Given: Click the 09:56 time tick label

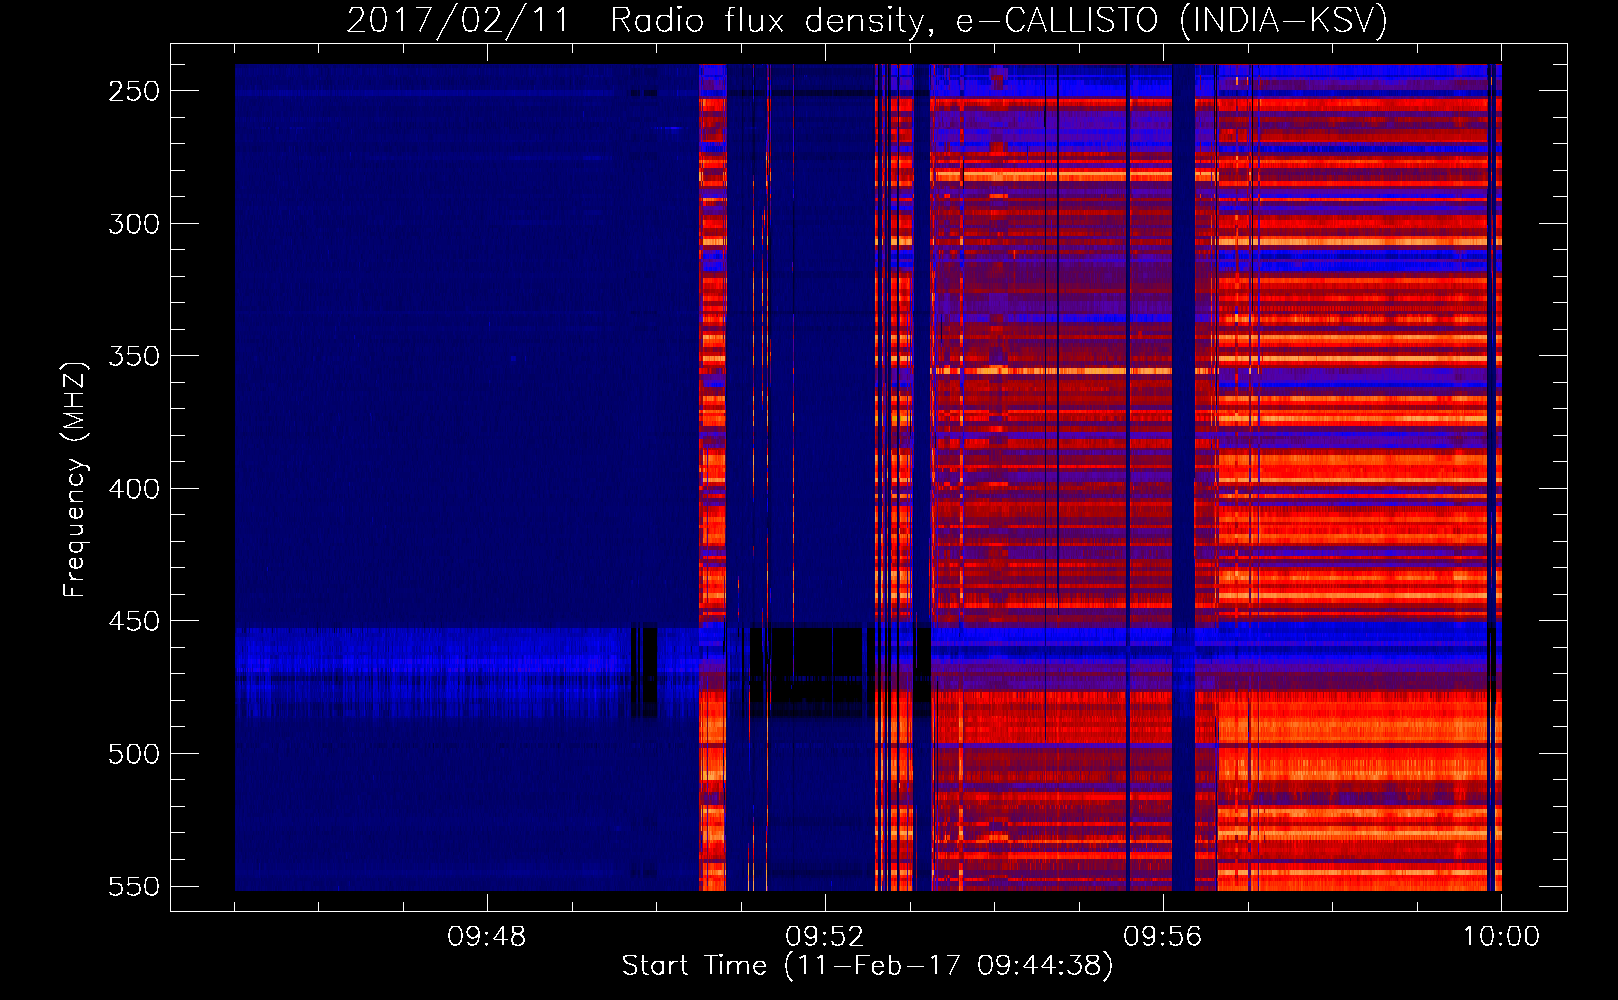Looking at the screenshot, I should [1163, 937].
